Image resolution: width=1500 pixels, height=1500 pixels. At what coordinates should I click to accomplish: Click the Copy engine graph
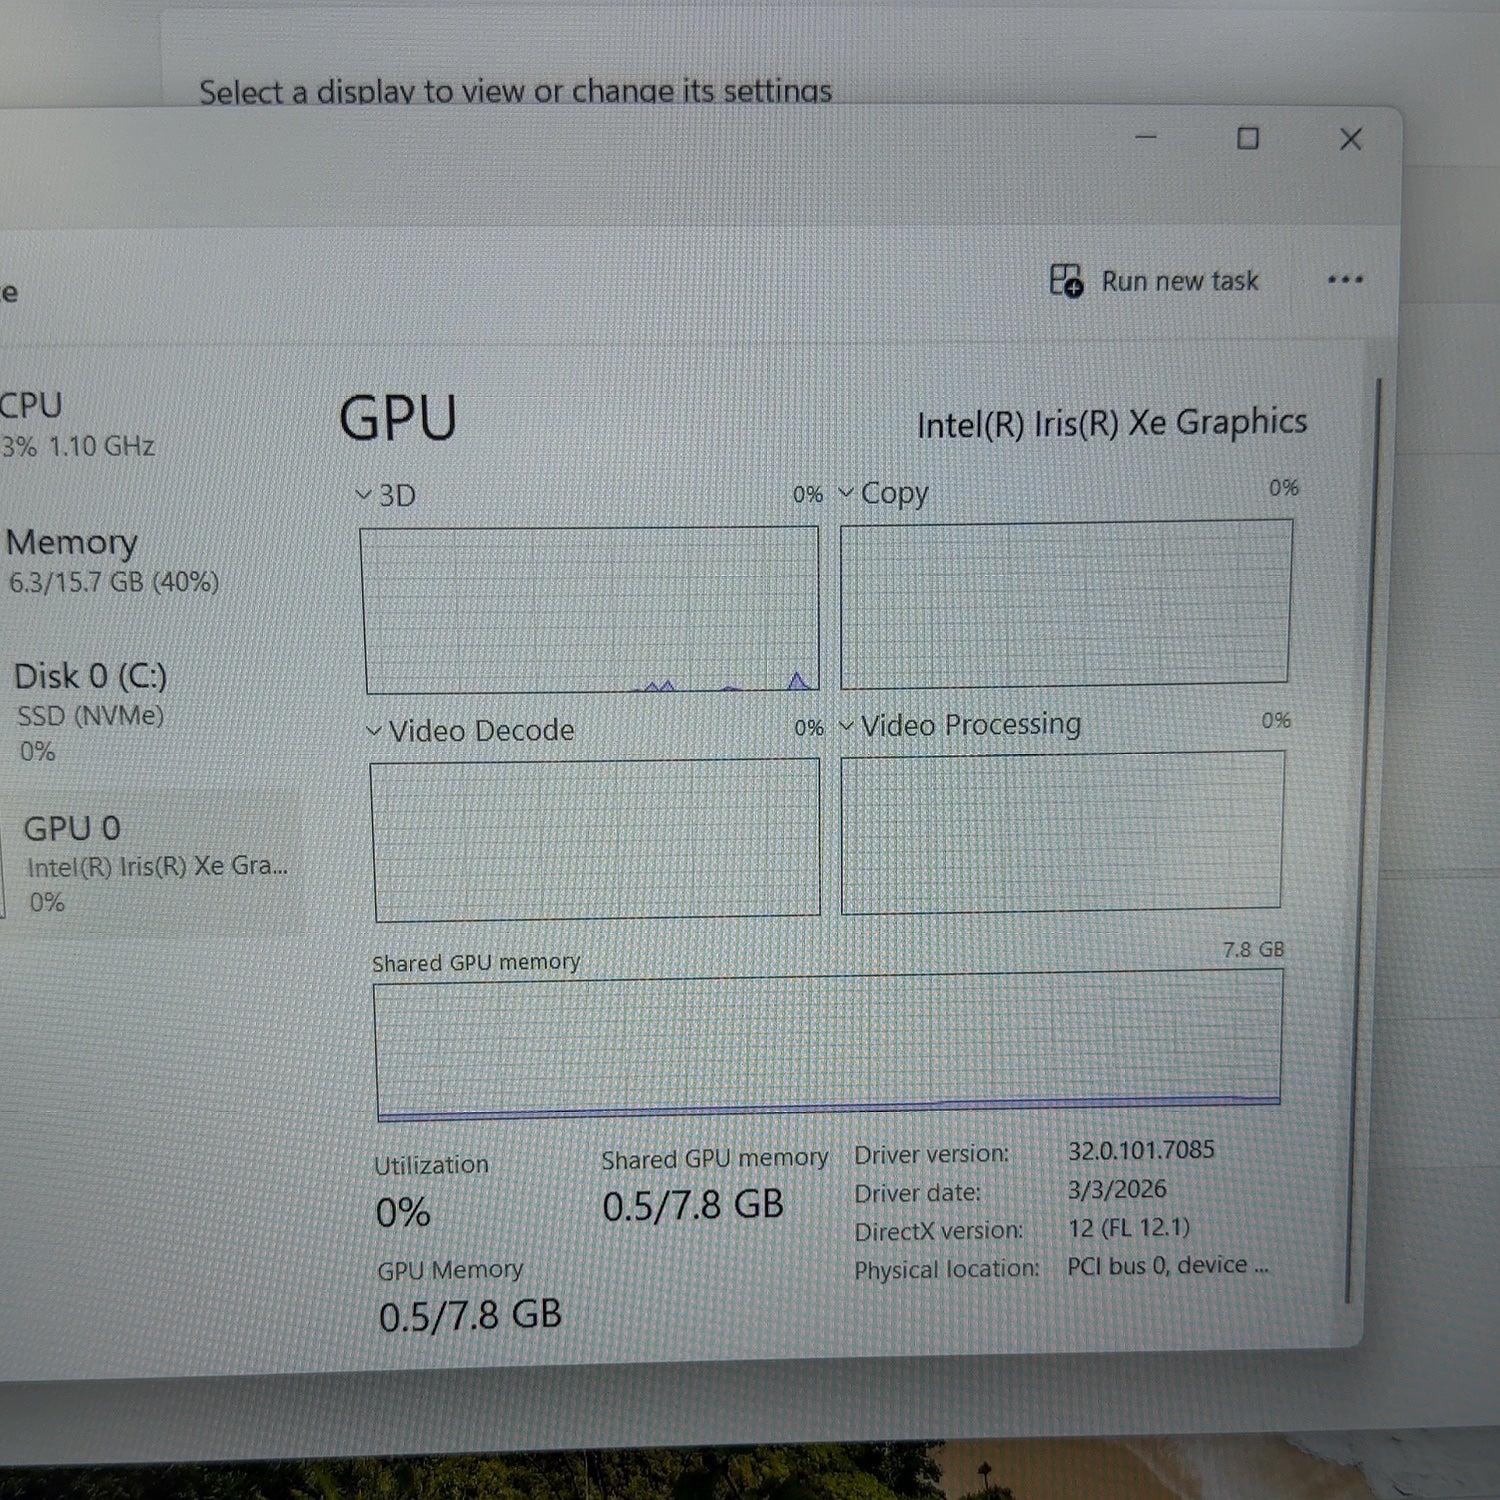[1066, 603]
